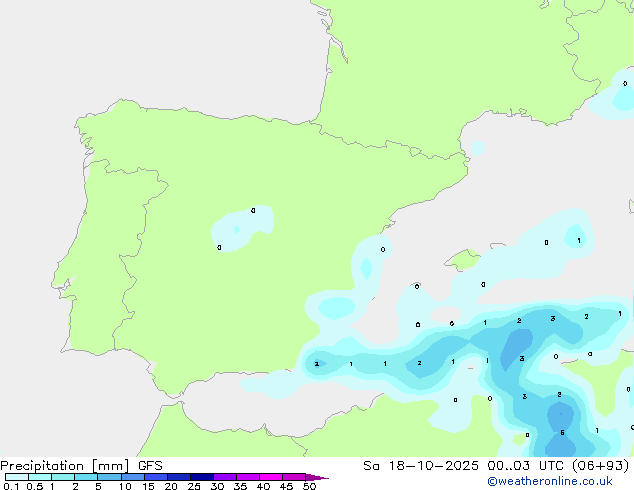Click the 0.1–0.5 mm legend color swatch

click(x=17, y=477)
